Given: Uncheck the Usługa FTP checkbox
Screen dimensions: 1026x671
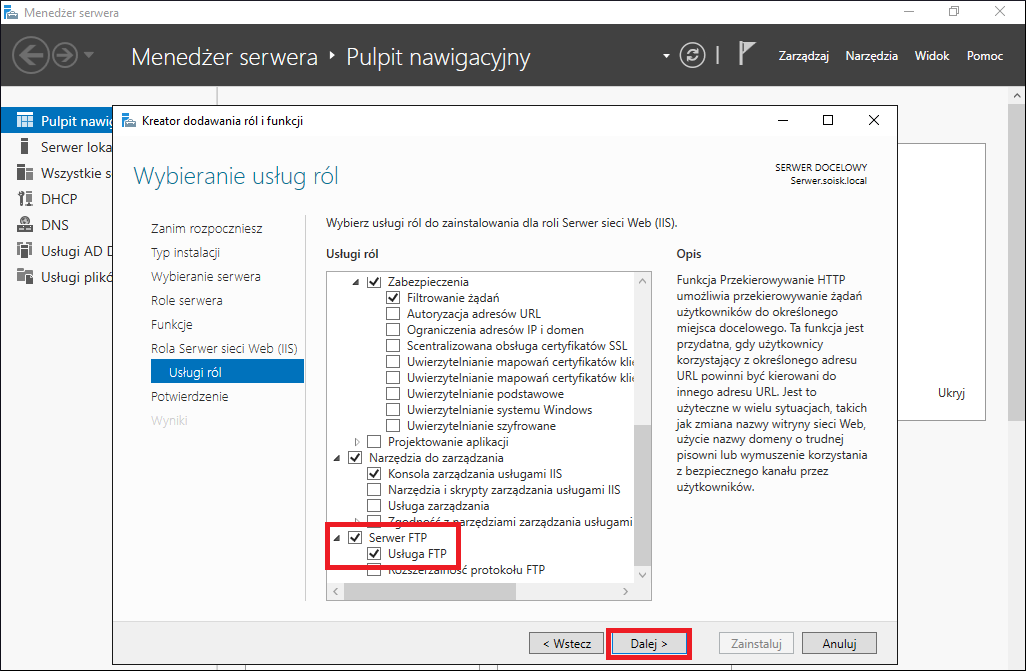Looking at the screenshot, I should (x=374, y=554).
